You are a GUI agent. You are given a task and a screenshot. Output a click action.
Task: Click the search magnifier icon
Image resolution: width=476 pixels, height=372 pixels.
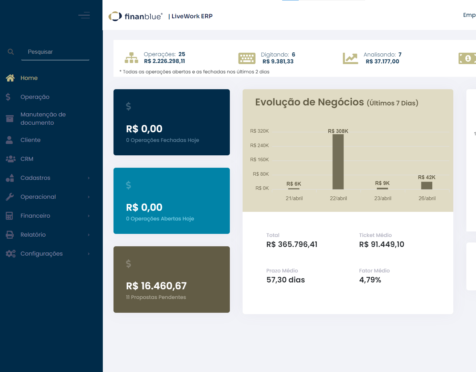click(x=11, y=52)
